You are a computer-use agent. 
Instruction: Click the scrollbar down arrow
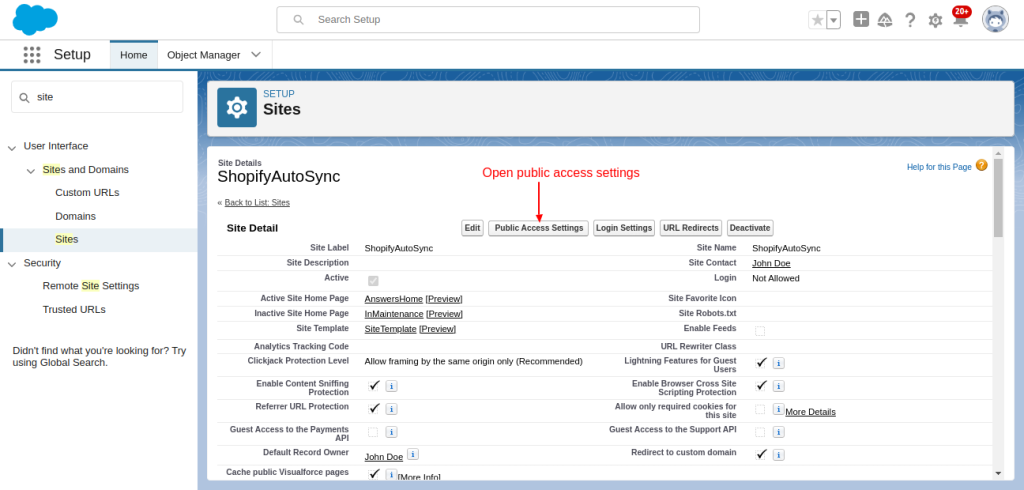pos(998,473)
